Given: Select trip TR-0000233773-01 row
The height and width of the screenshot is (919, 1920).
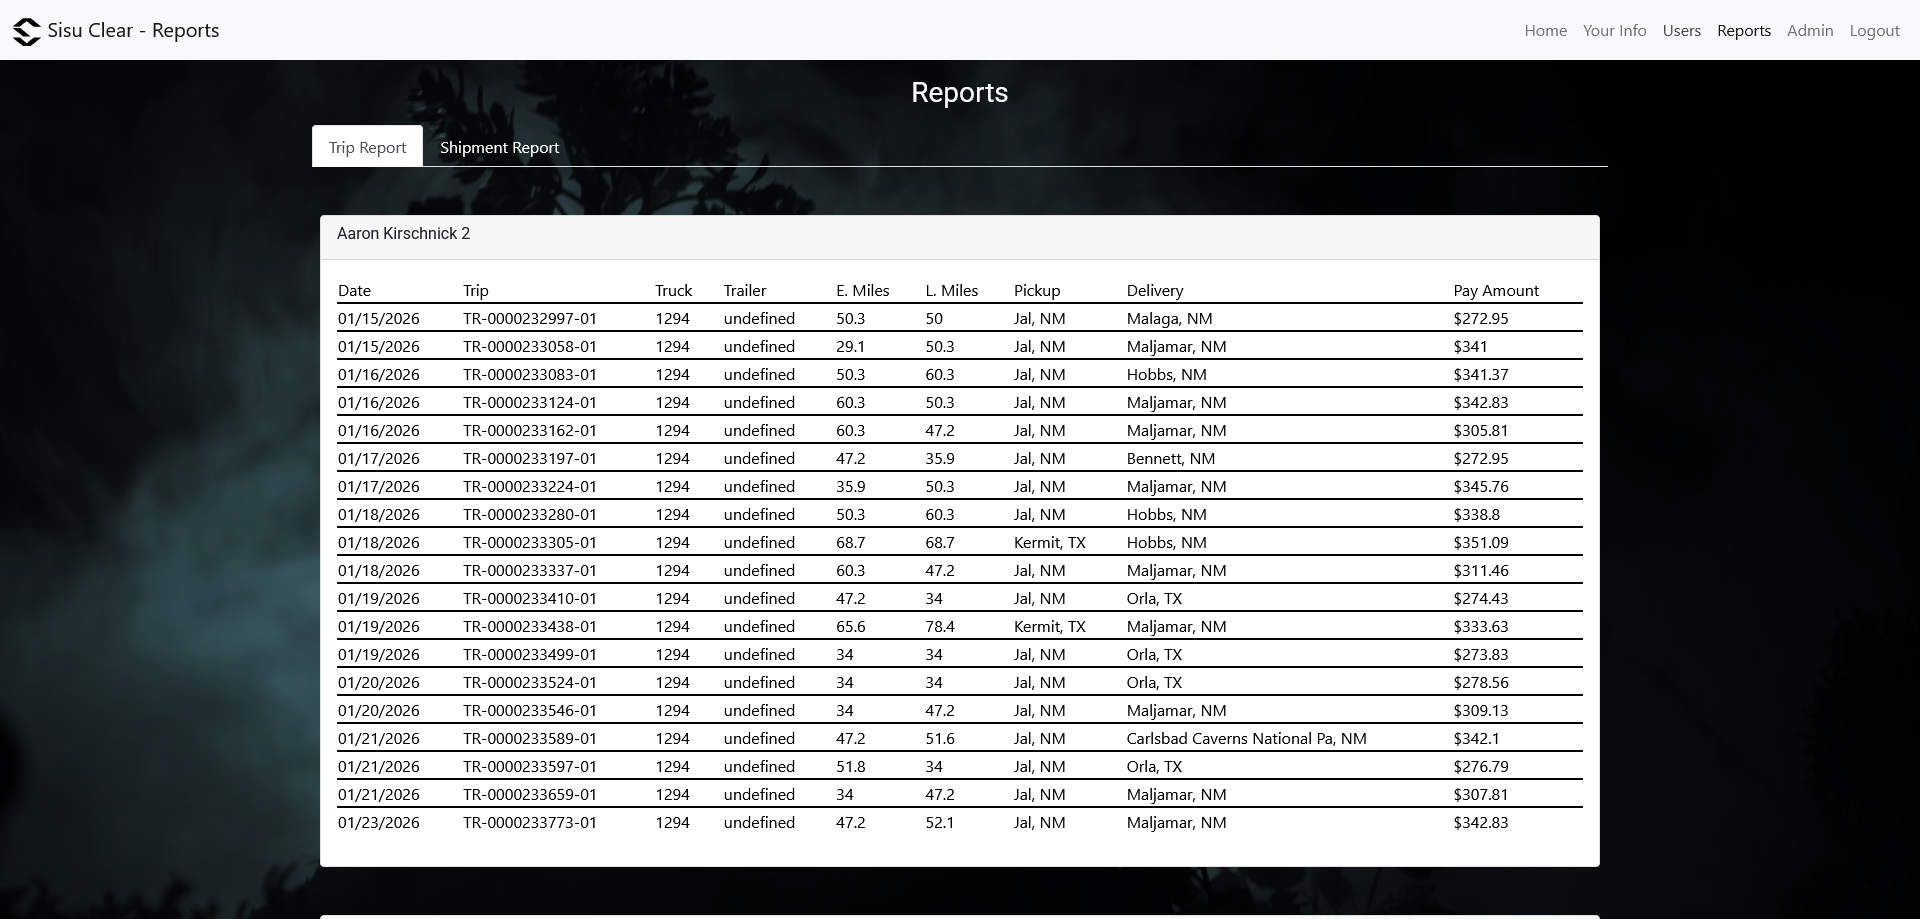Looking at the screenshot, I should coord(529,823).
